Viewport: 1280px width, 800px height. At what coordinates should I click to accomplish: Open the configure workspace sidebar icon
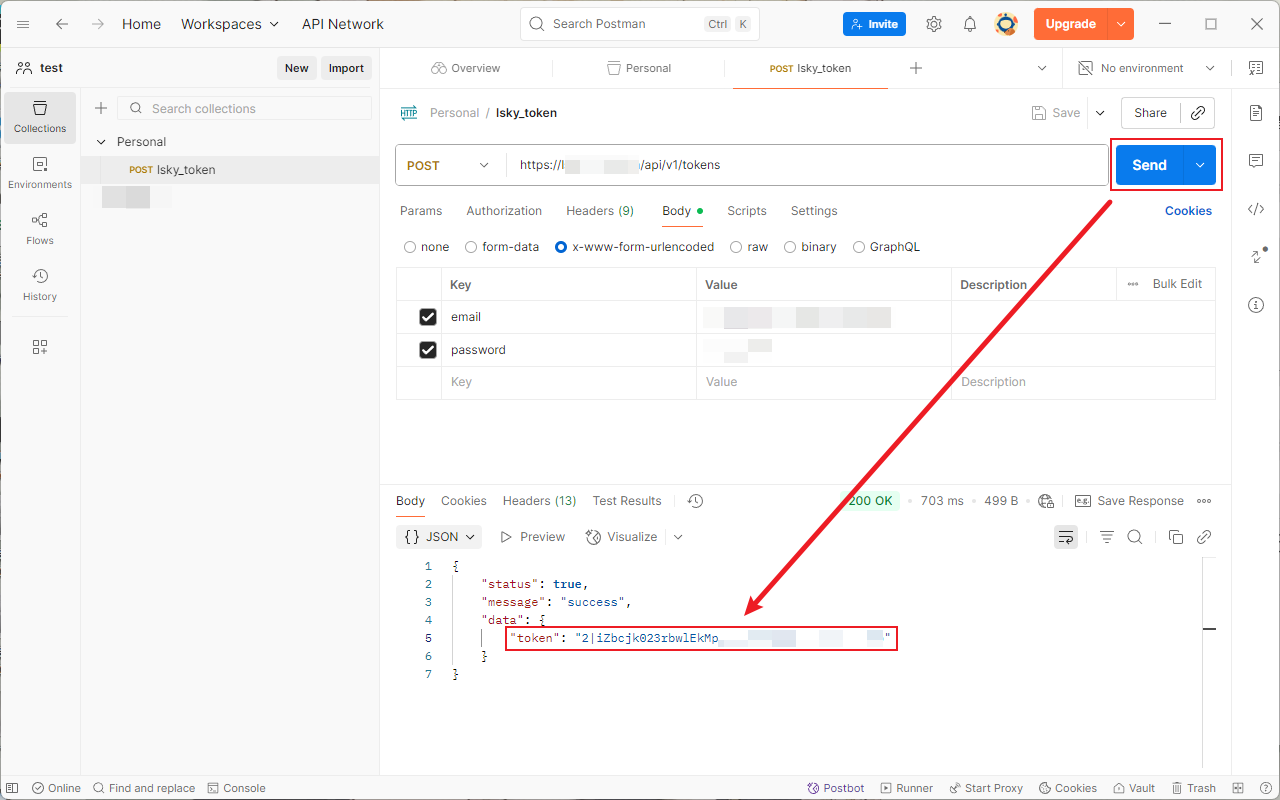[x=40, y=347]
